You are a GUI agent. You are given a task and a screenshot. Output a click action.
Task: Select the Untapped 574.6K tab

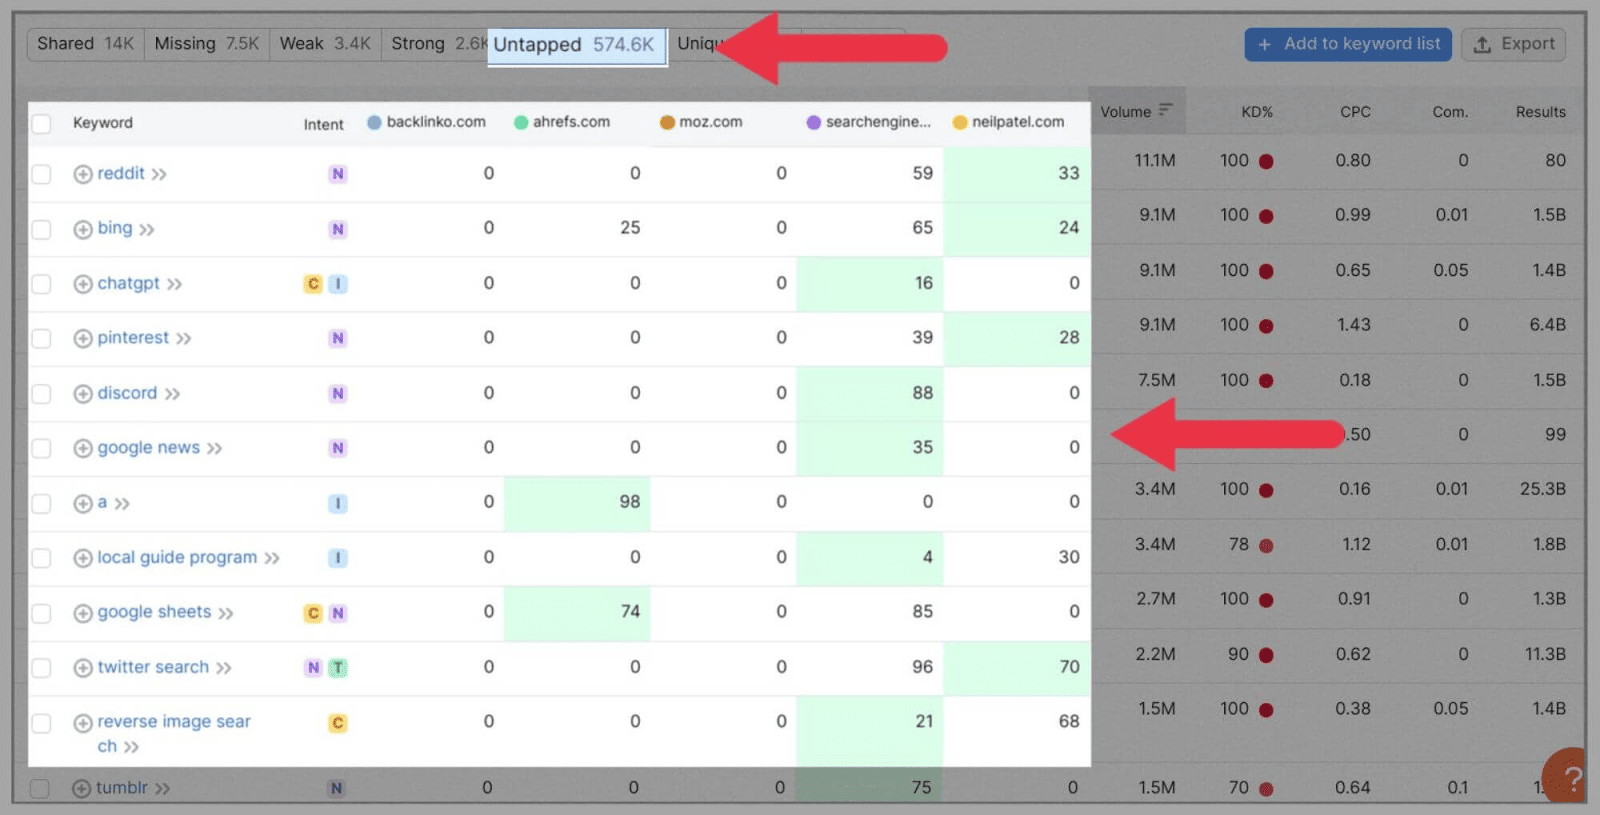tap(576, 45)
